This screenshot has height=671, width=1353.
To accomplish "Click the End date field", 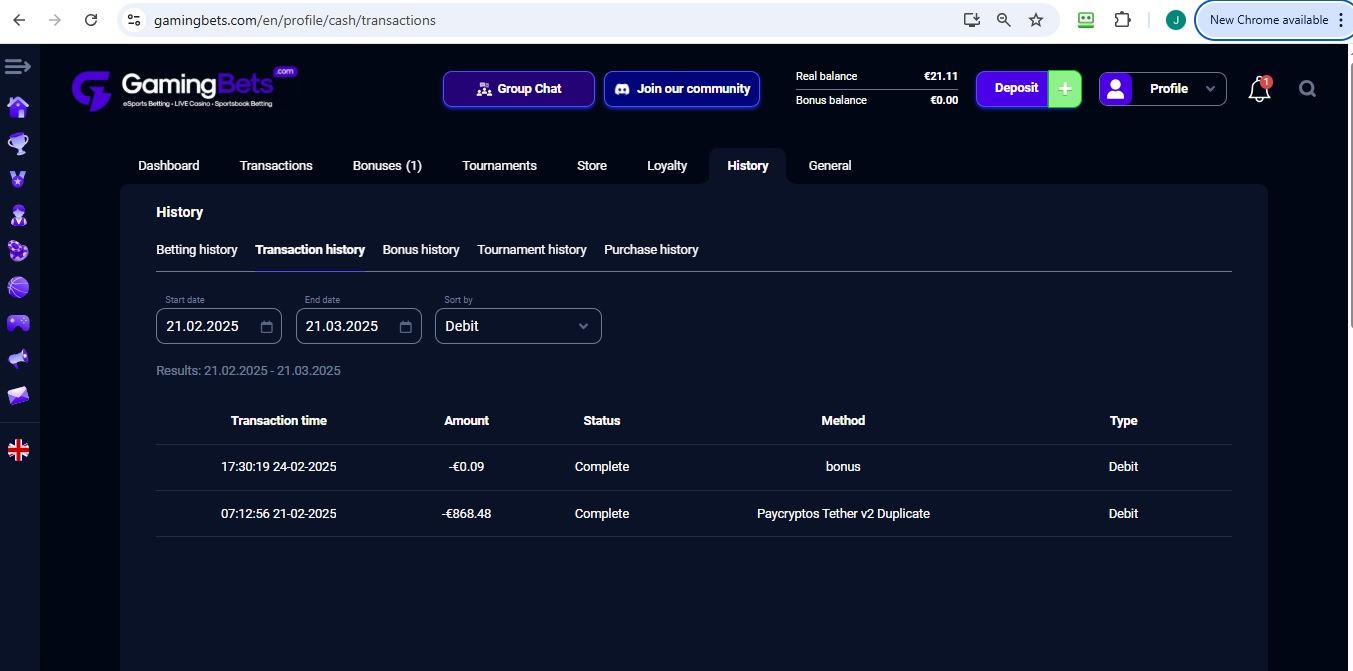I will [343, 326].
